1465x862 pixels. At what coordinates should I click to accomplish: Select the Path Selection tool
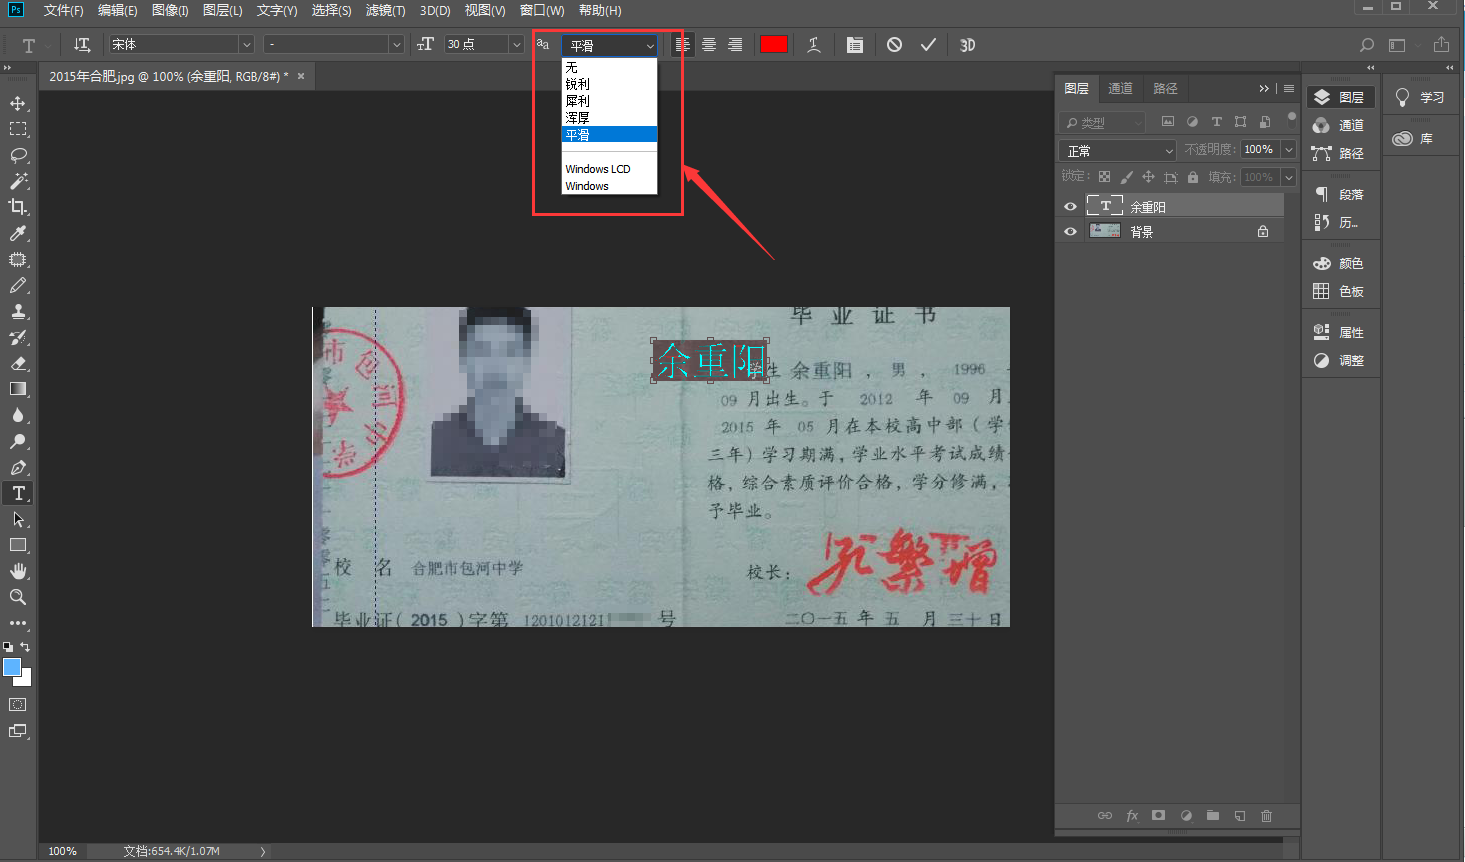(x=18, y=519)
